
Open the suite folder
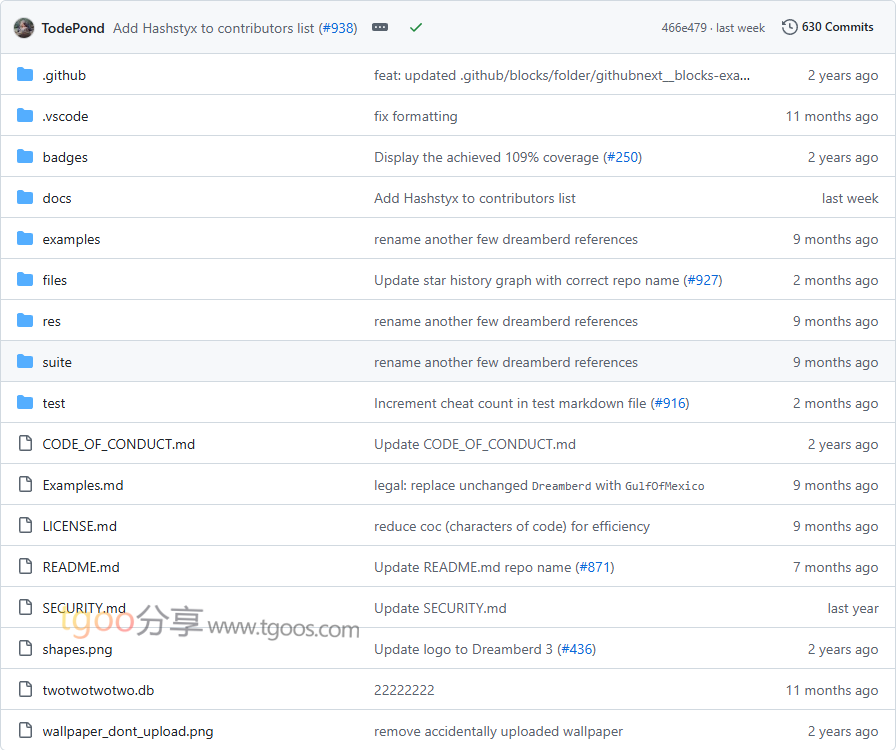coord(57,362)
